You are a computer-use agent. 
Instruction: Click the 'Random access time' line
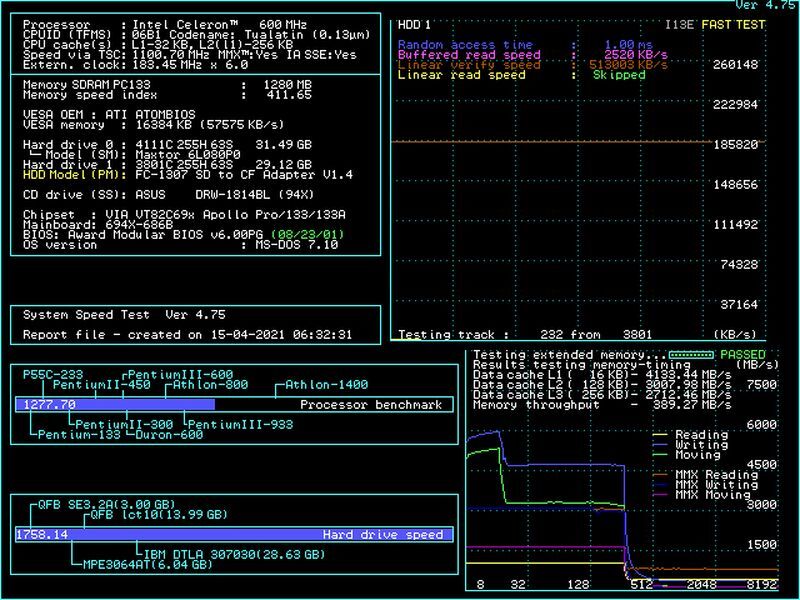[525, 45]
